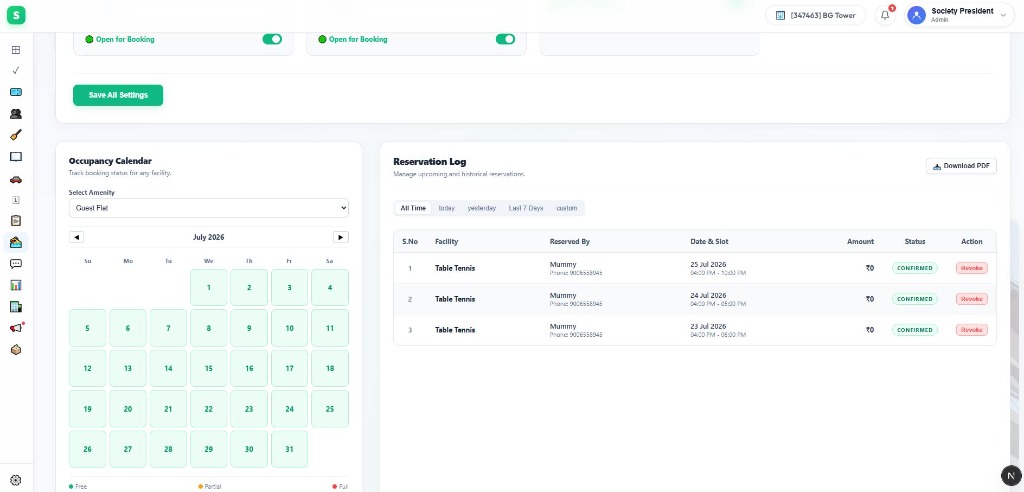Open the highlighted amenities icon in sidebar
Screen dimensions: 1024x492
[16, 242]
